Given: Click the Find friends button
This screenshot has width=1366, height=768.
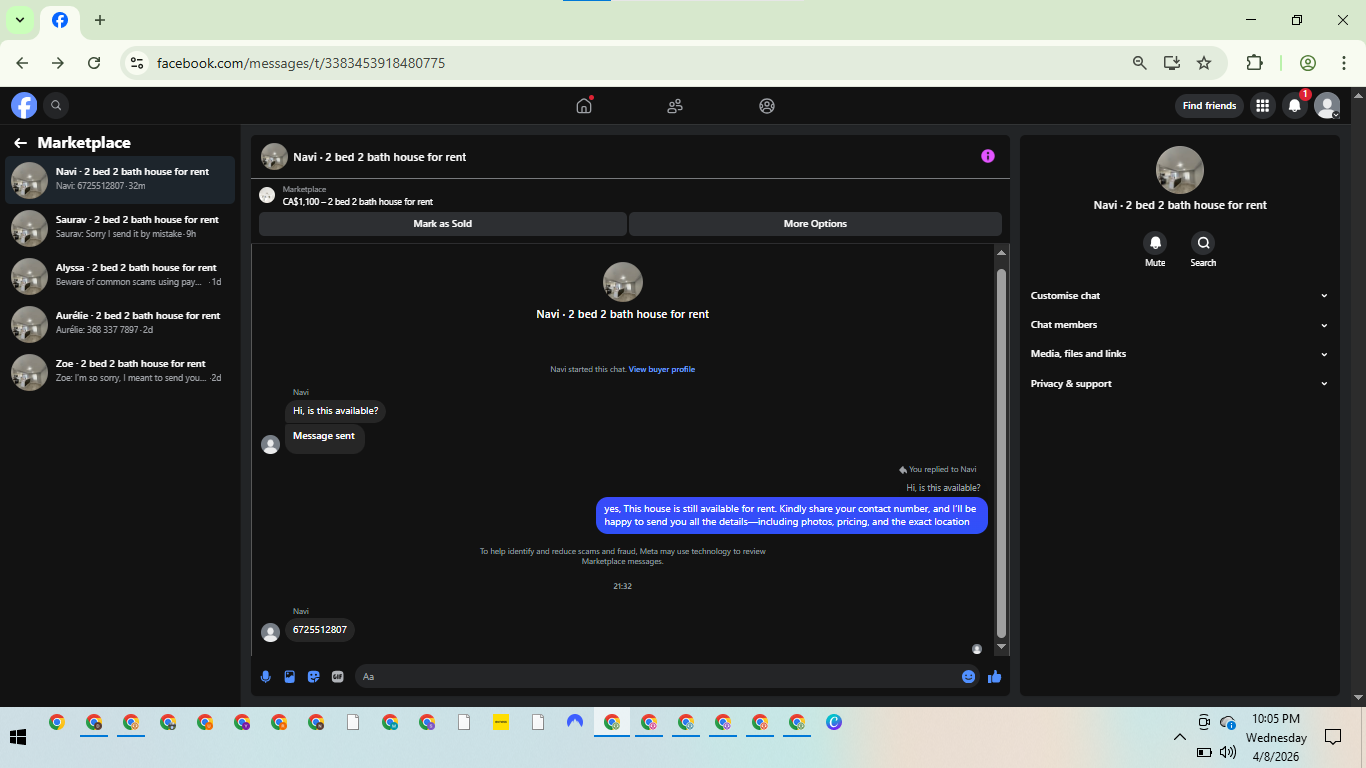Looking at the screenshot, I should tap(1209, 106).
